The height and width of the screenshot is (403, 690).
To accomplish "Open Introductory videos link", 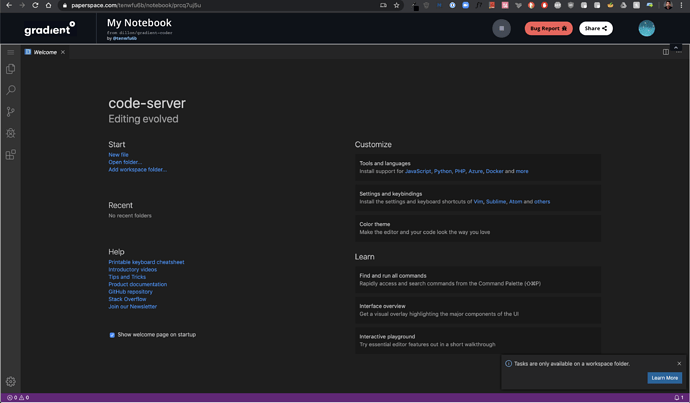I will (x=132, y=269).
